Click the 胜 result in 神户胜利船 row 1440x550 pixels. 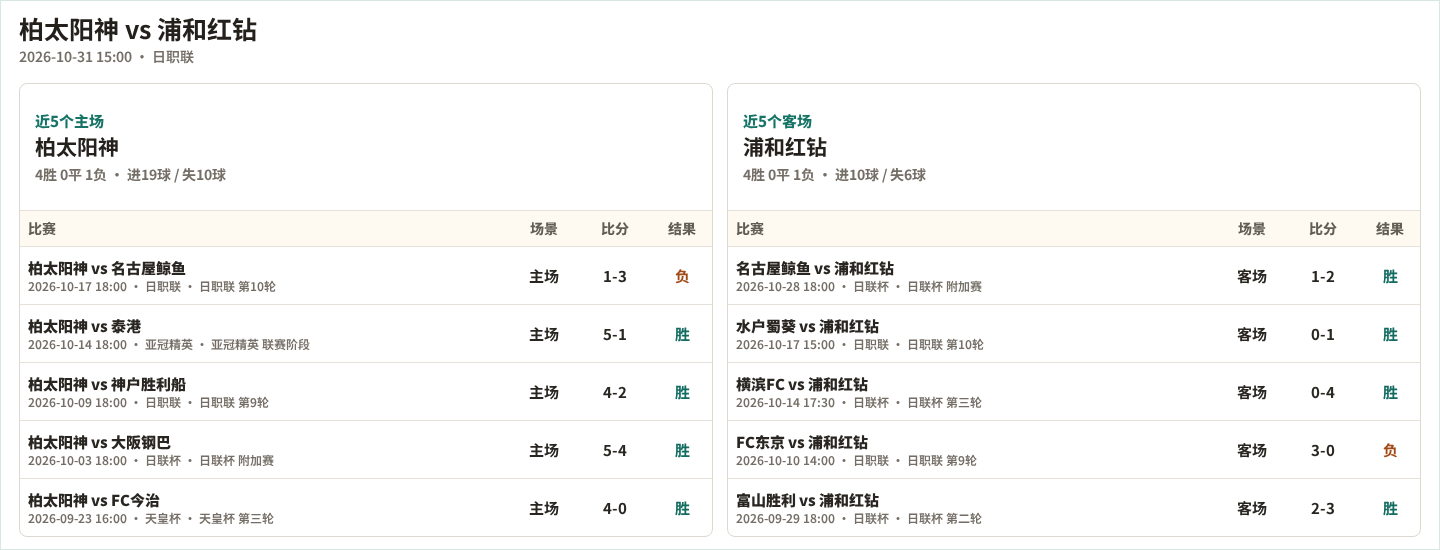pos(682,392)
